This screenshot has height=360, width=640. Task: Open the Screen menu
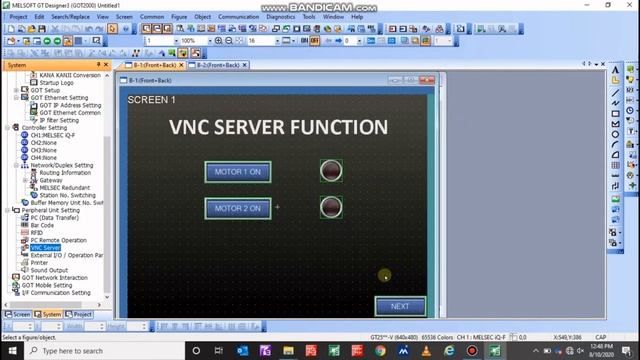124,17
